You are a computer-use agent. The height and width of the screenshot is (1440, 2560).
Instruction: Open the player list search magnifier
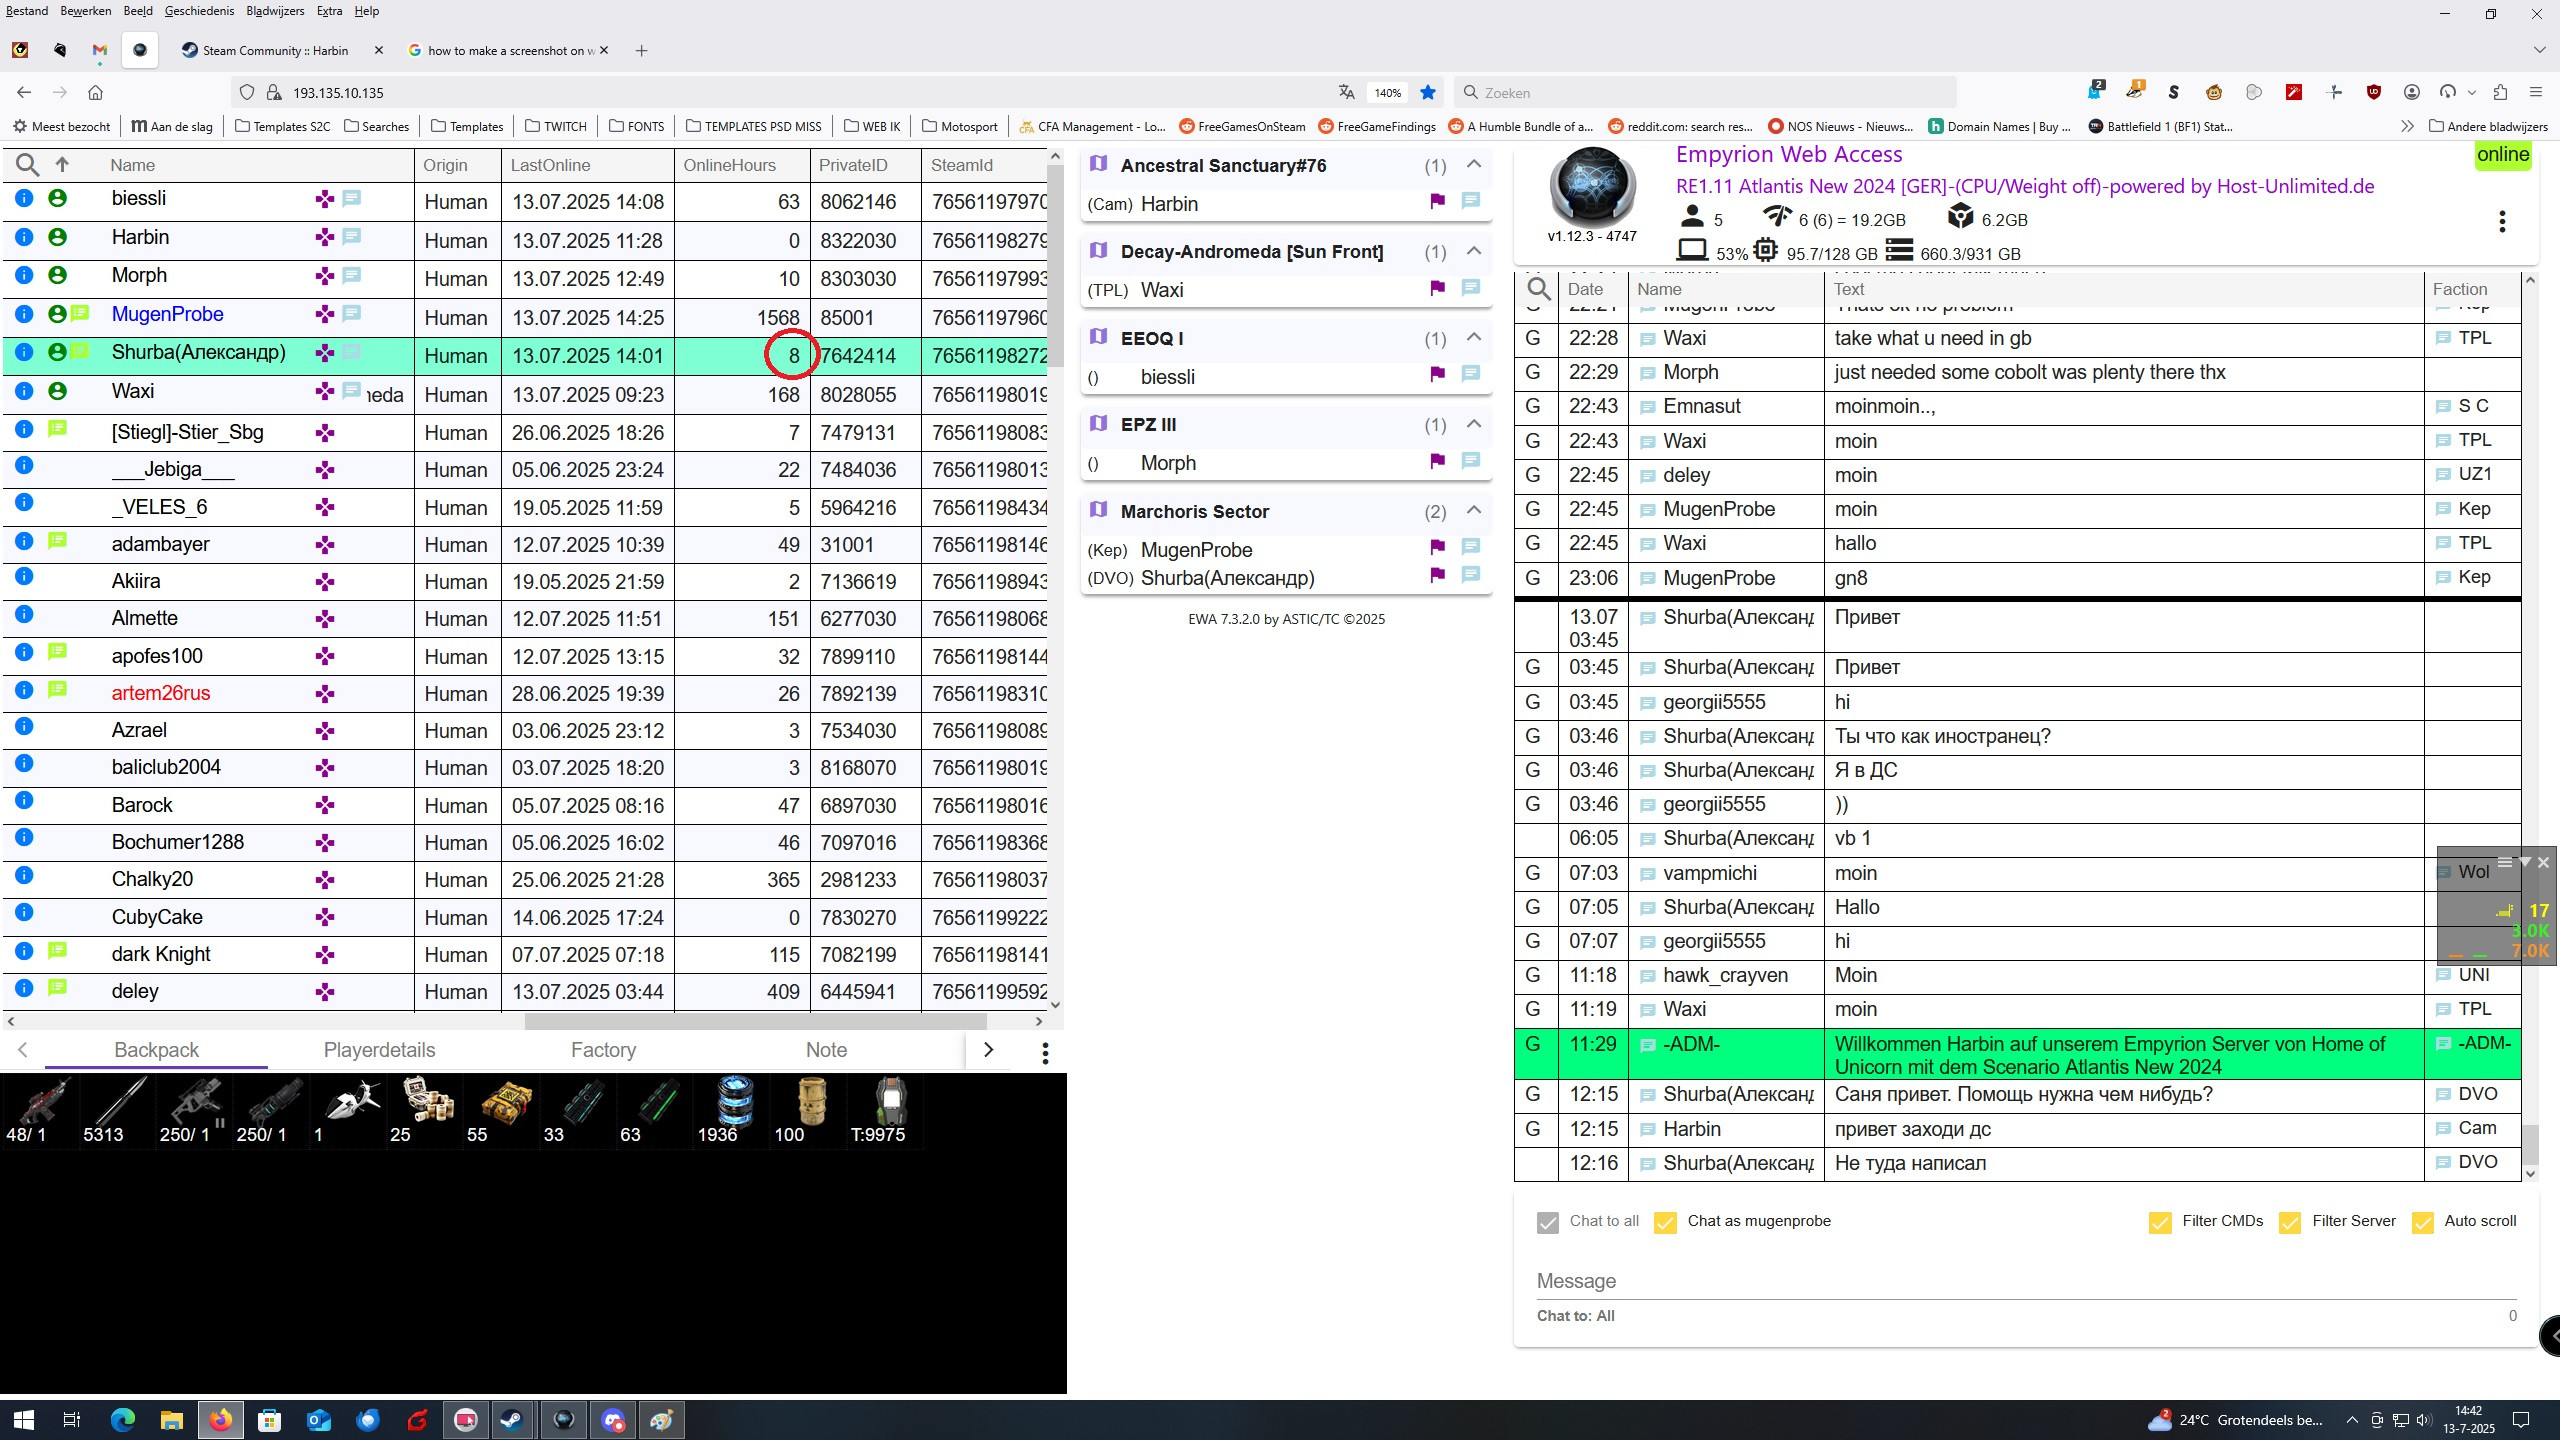pyautogui.click(x=28, y=165)
